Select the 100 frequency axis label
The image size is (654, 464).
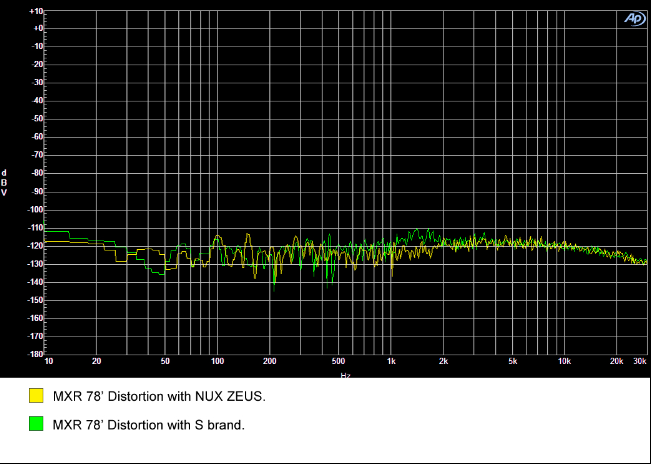[x=217, y=362]
